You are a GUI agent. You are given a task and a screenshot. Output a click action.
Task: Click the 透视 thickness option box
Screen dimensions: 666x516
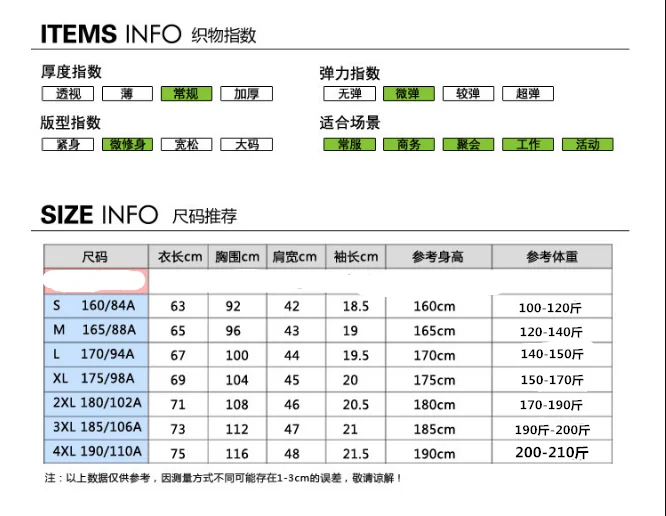(x=68, y=93)
